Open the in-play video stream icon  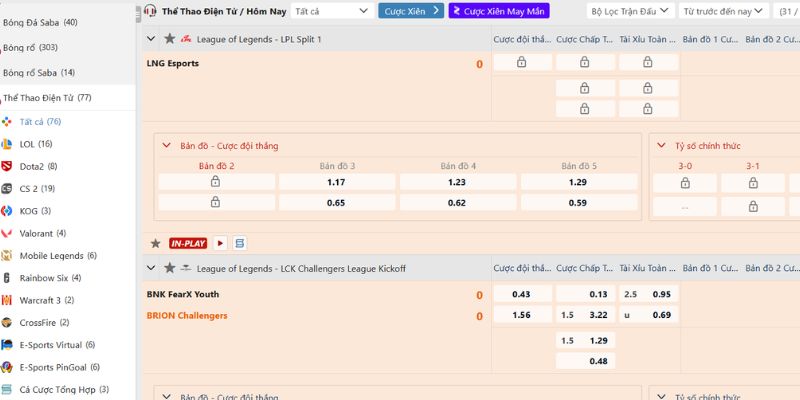(220, 243)
